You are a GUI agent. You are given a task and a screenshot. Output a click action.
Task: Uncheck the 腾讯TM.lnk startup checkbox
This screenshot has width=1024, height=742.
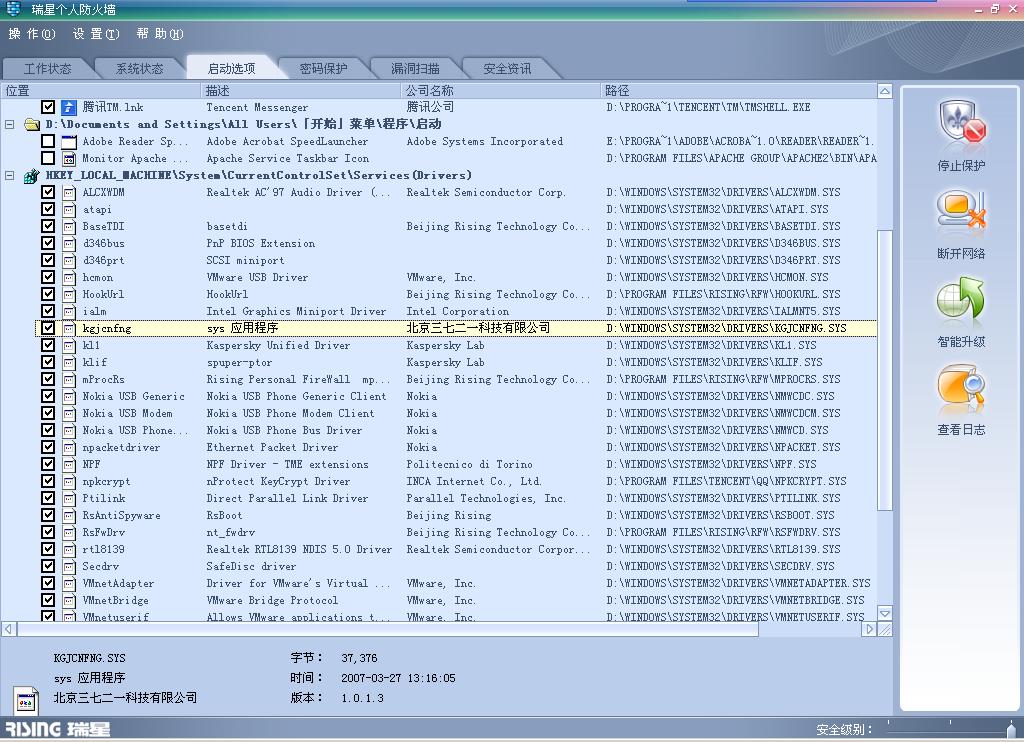[48, 106]
